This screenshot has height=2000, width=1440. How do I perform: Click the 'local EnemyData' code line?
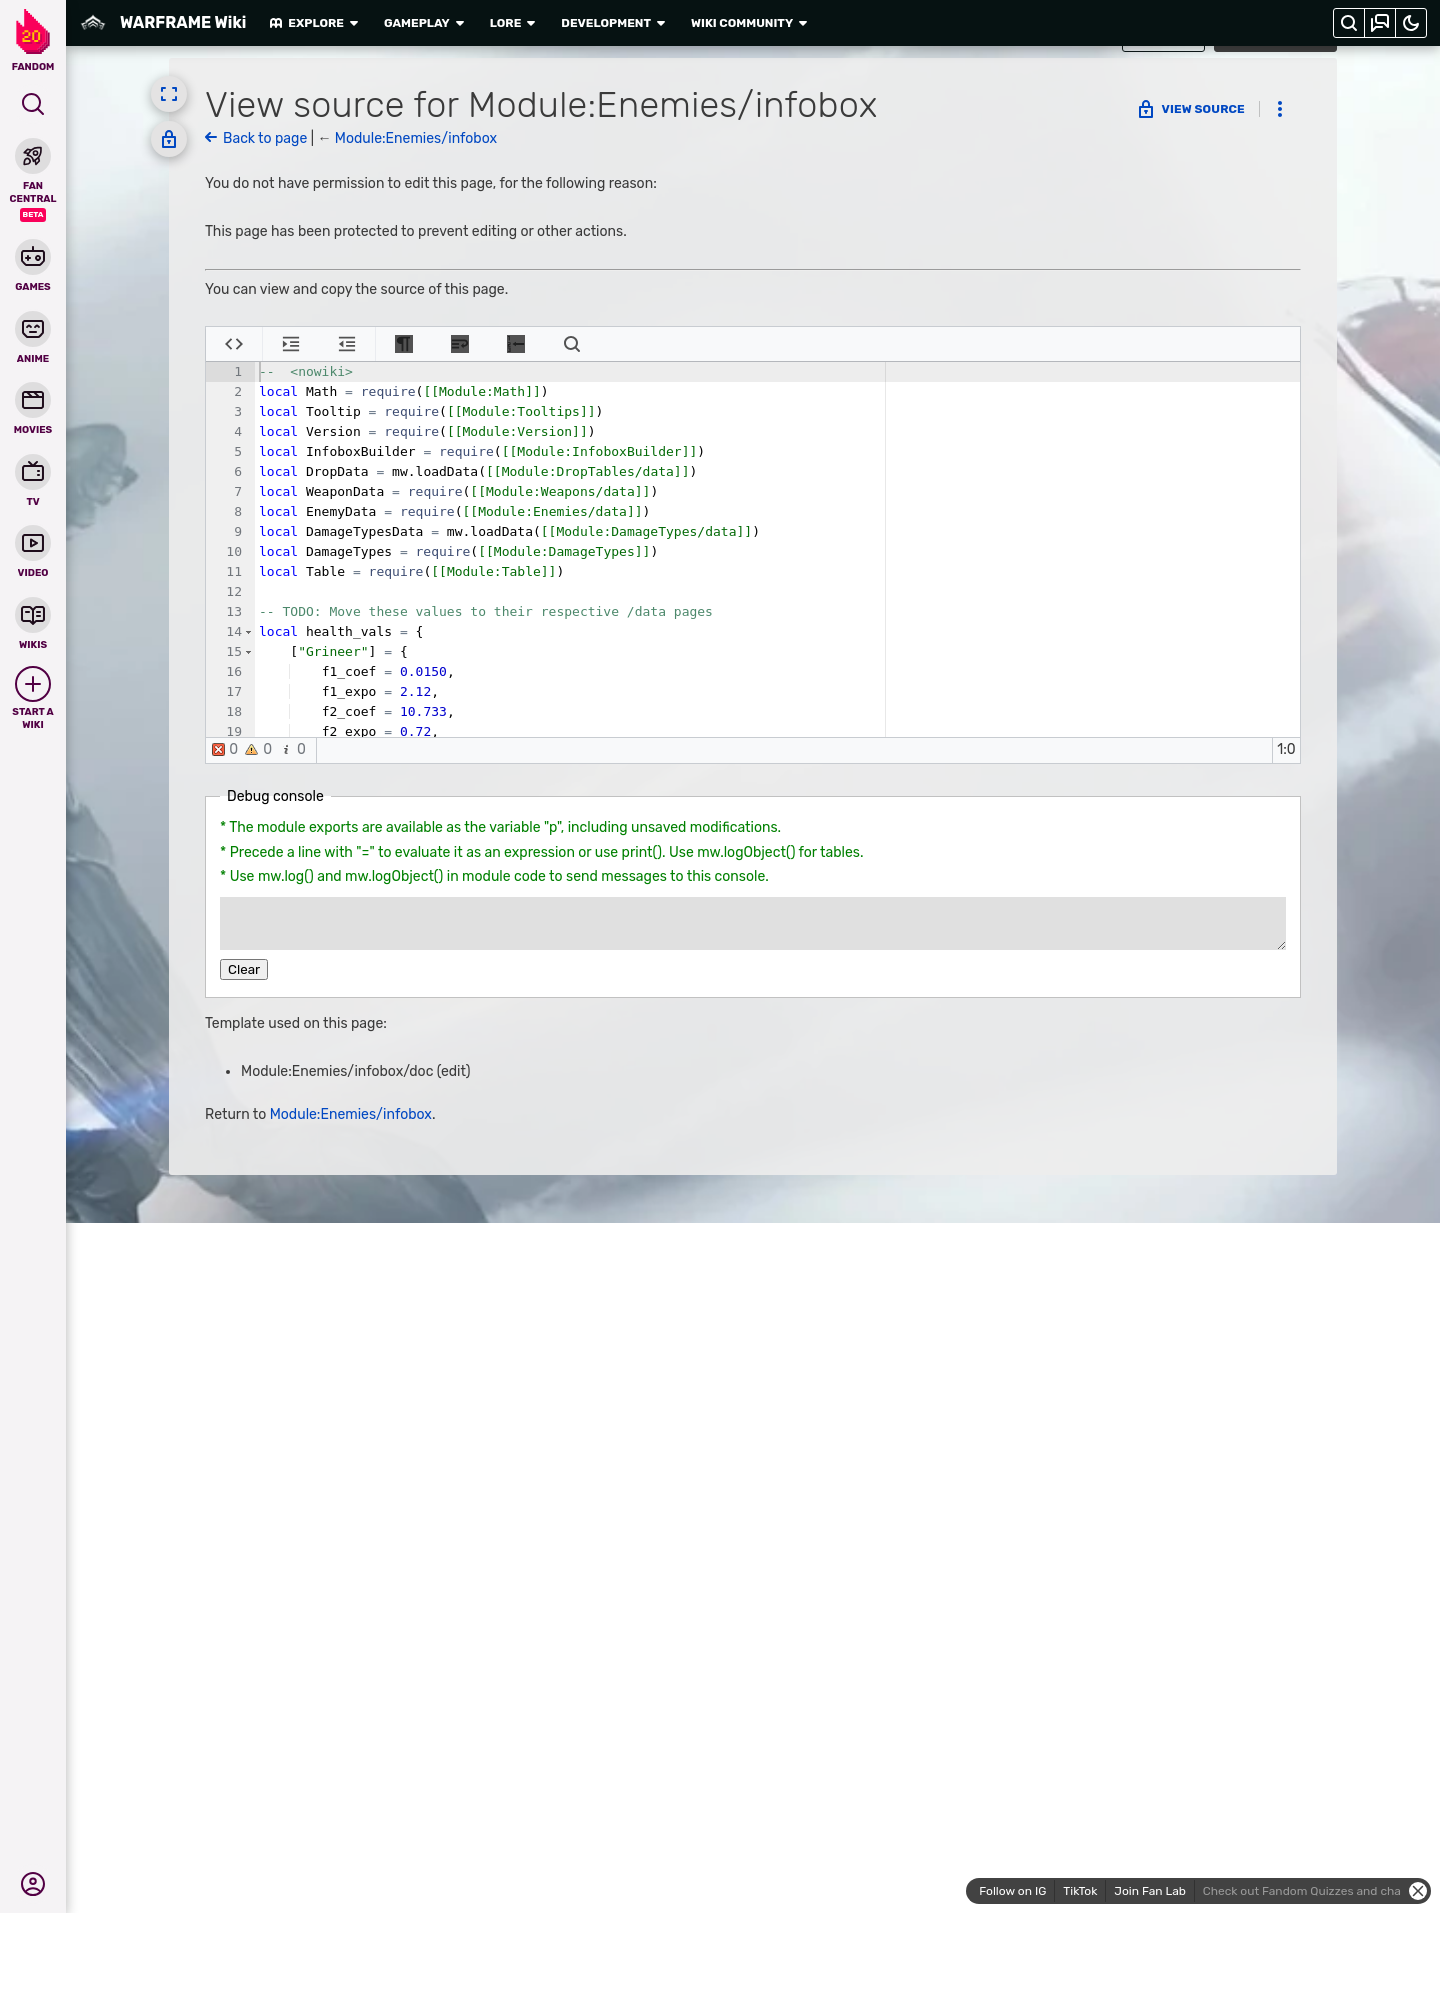[x=454, y=512]
